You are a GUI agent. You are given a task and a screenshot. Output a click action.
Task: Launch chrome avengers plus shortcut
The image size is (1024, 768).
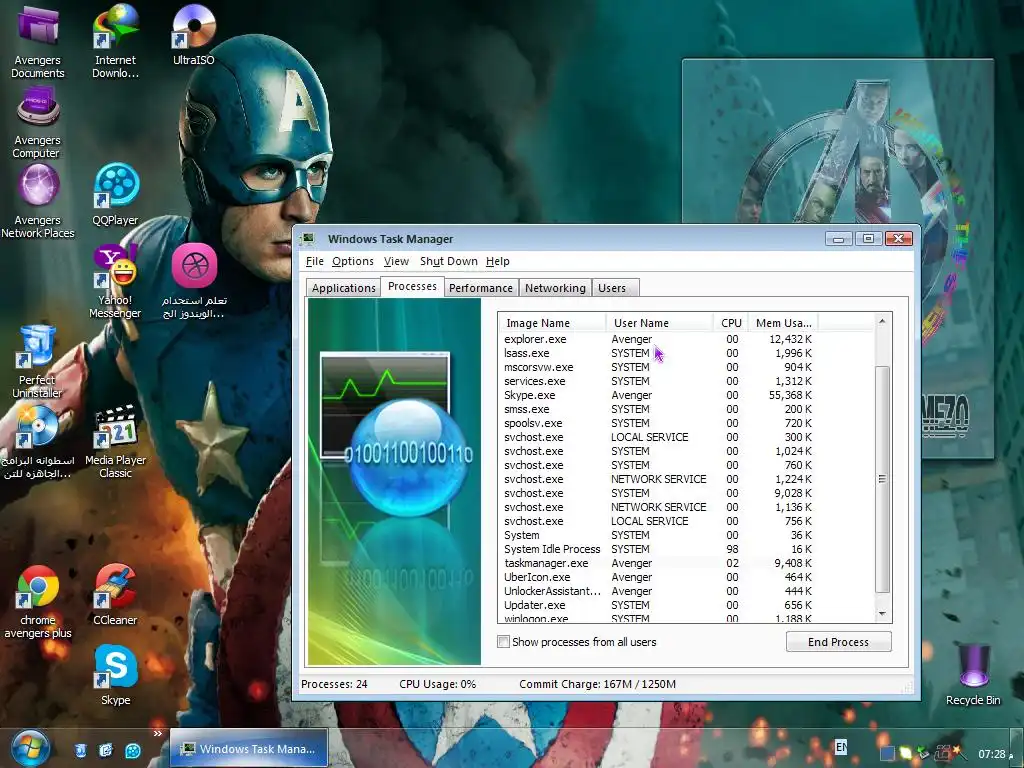38,601
